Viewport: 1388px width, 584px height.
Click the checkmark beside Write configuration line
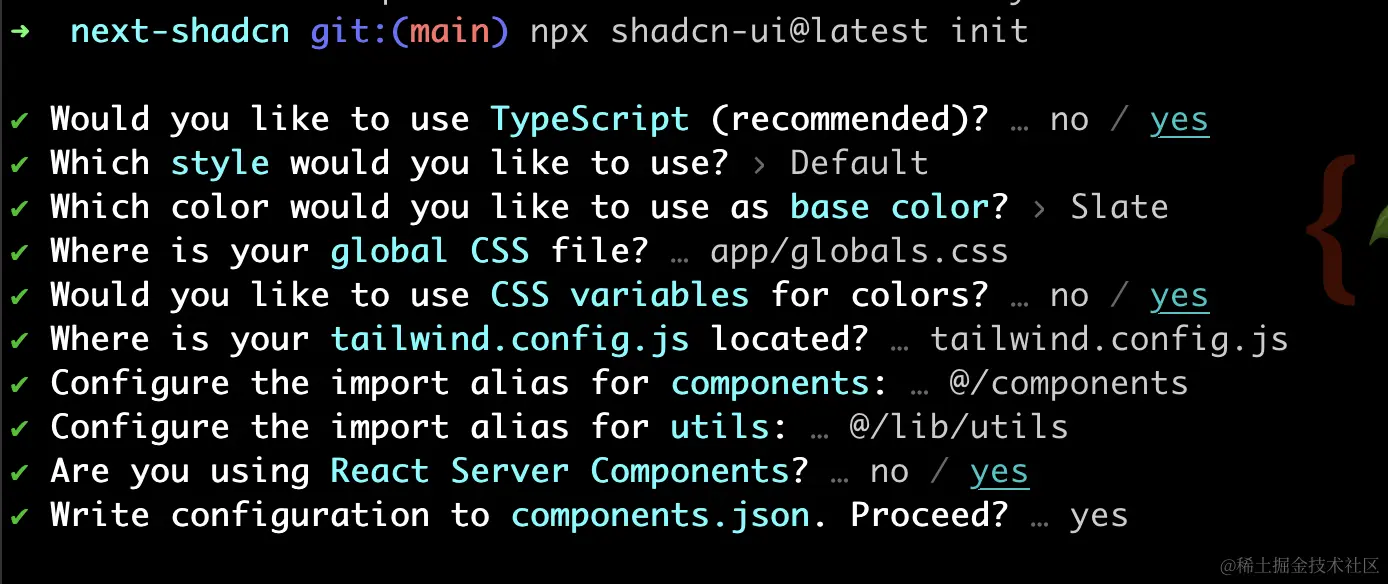coord(19,516)
